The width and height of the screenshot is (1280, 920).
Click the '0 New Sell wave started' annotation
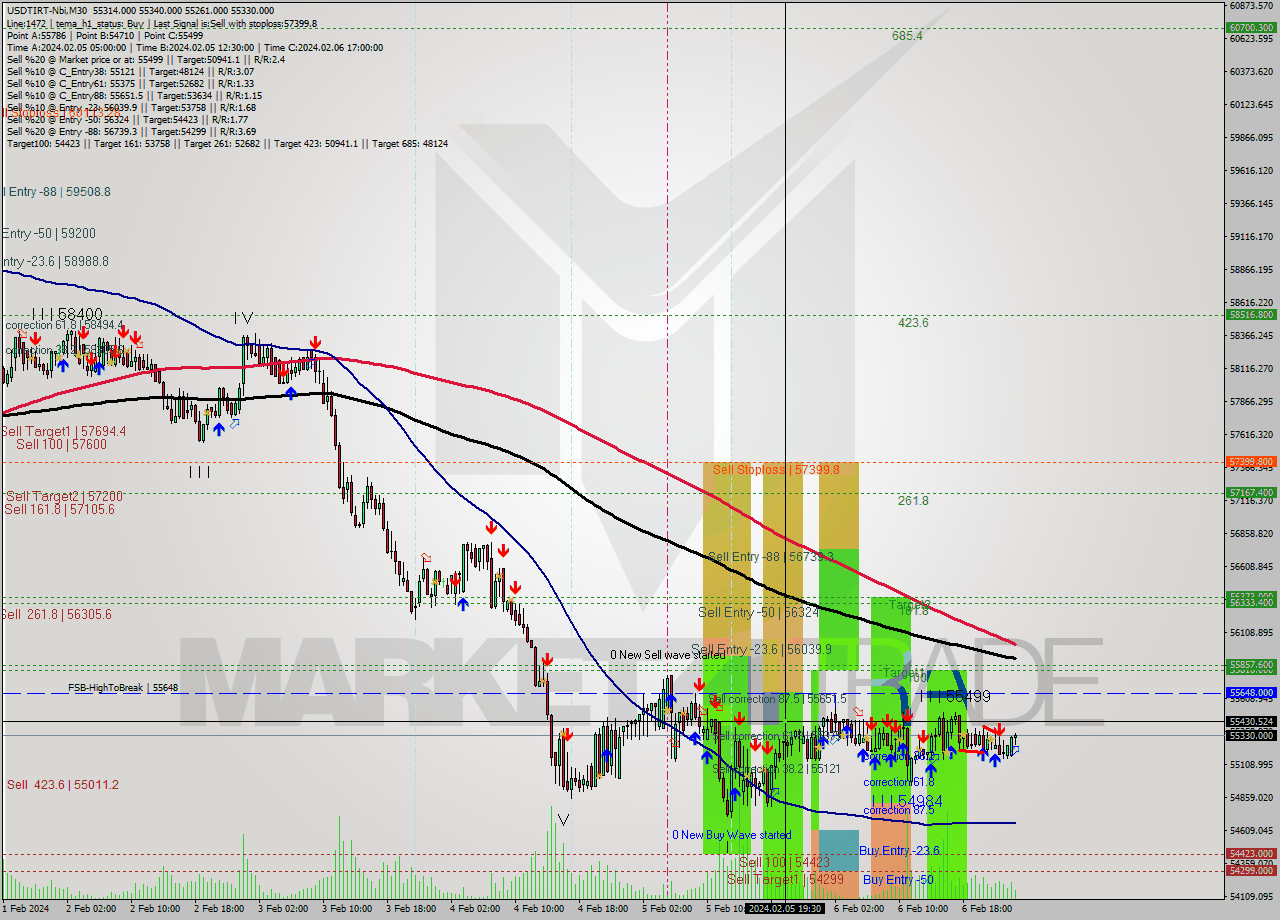668,655
